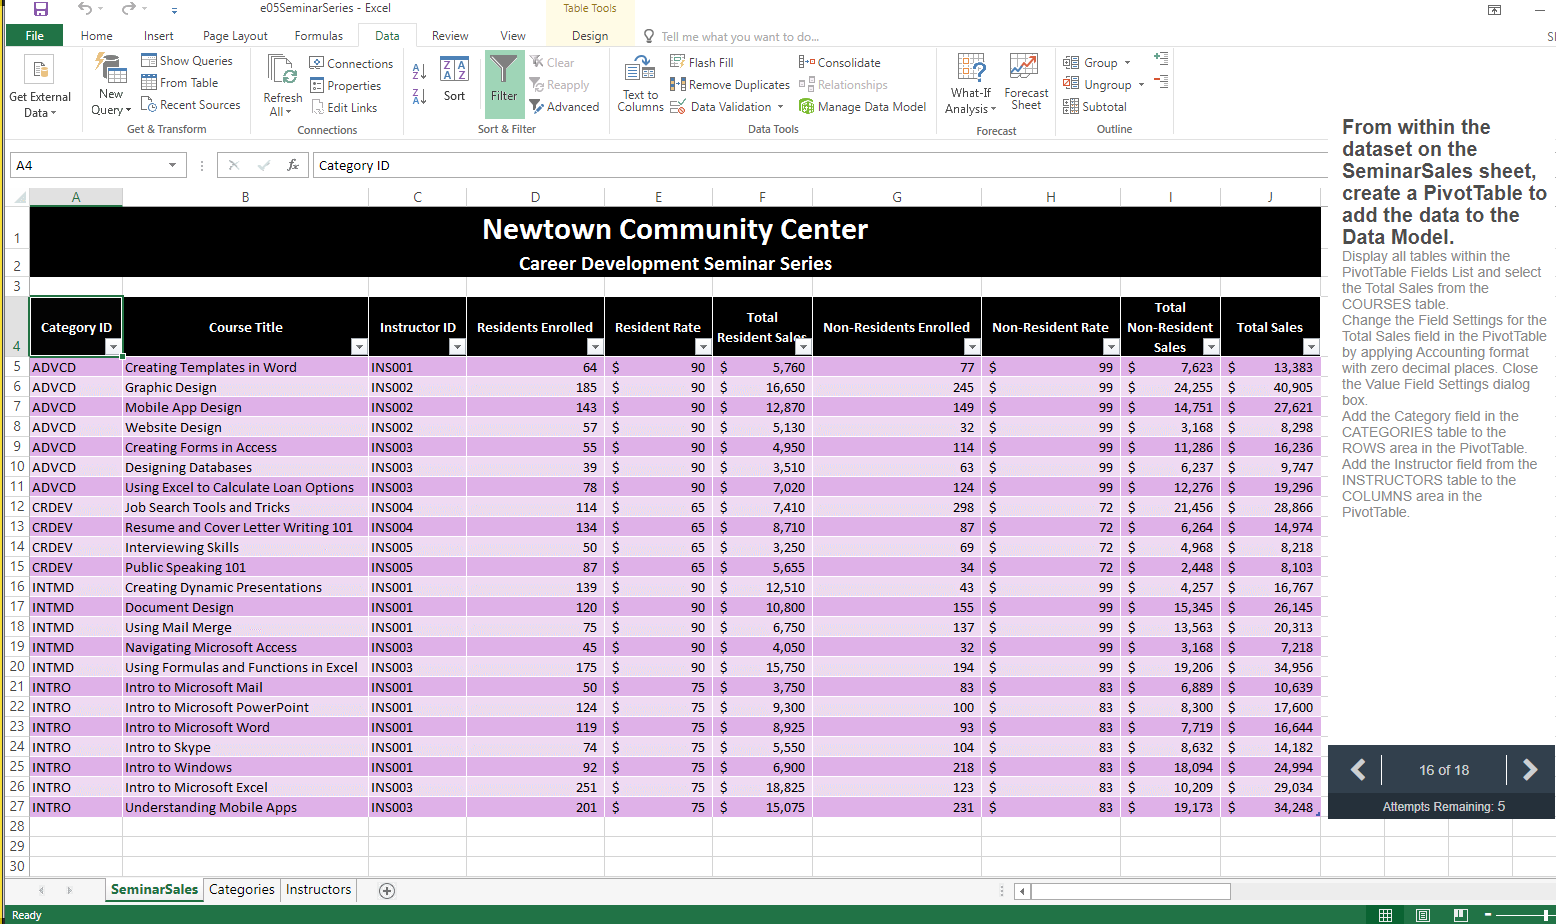Refresh All data connections
The width and height of the screenshot is (1556, 924).
click(281, 84)
